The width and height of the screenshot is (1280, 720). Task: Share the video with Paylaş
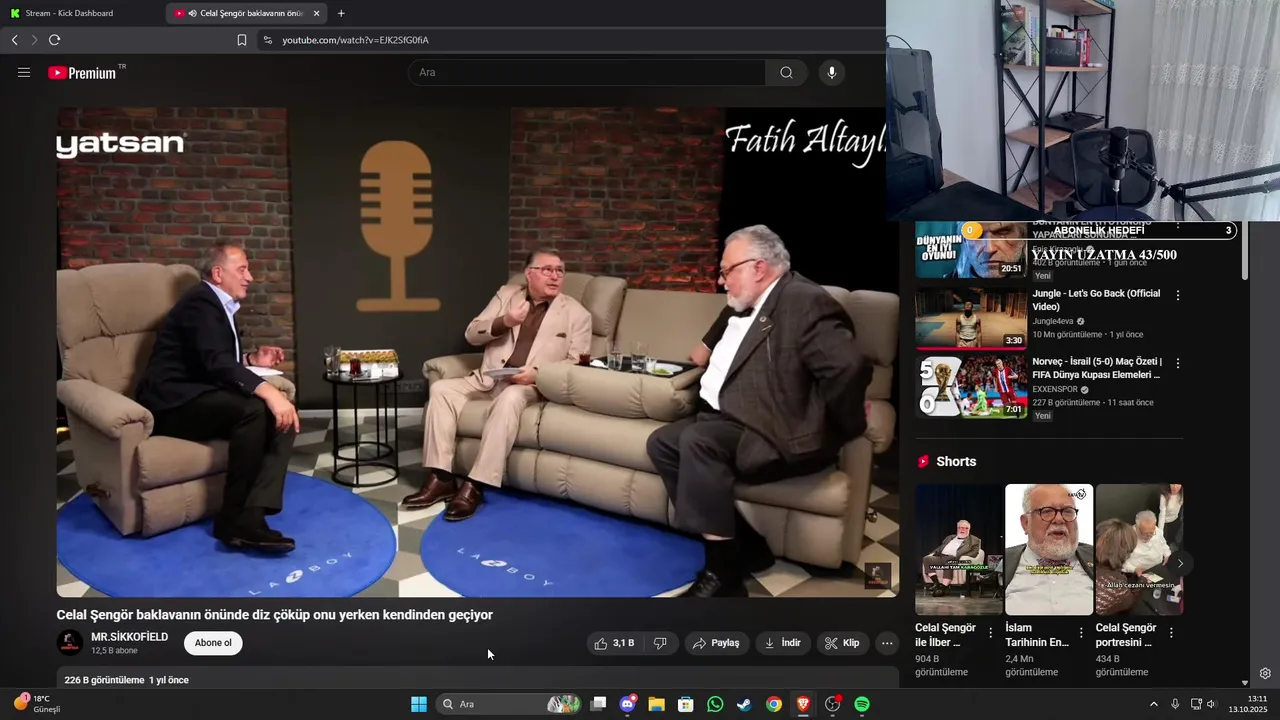[716, 643]
